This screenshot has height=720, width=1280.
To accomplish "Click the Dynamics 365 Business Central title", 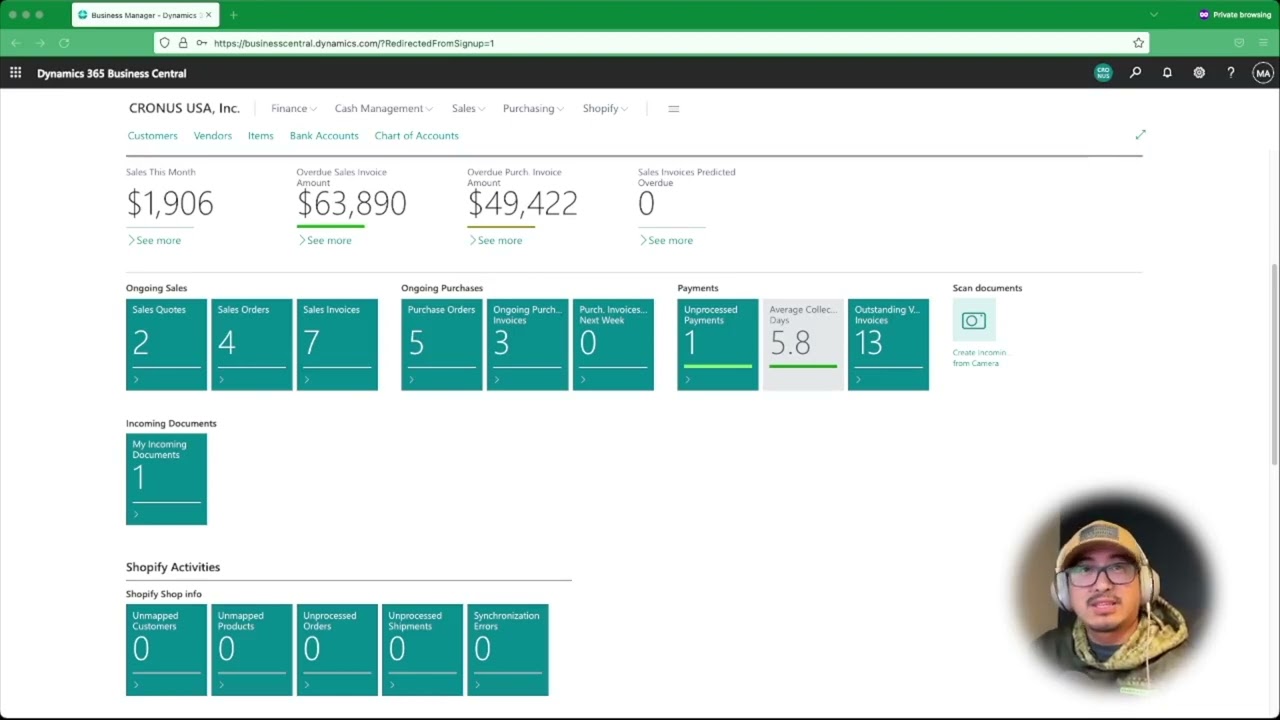I will [111, 73].
